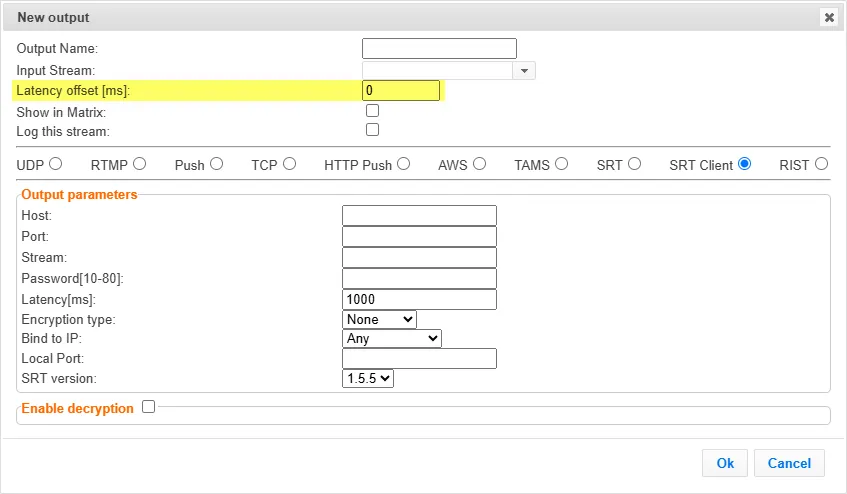Screen dimensions: 847x494
Task: Open the SRT version dropdown
Action: (x=368, y=378)
